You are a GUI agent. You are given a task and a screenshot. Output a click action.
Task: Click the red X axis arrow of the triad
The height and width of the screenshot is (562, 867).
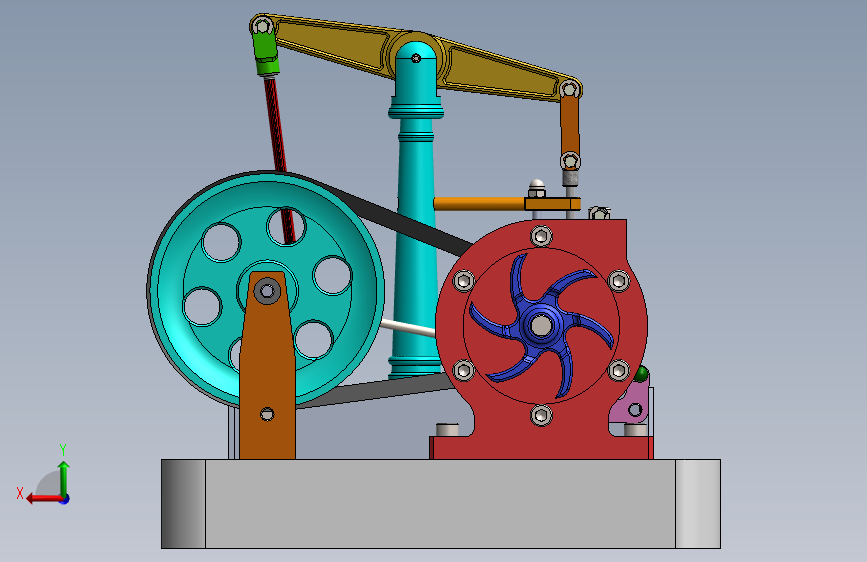[43, 499]
